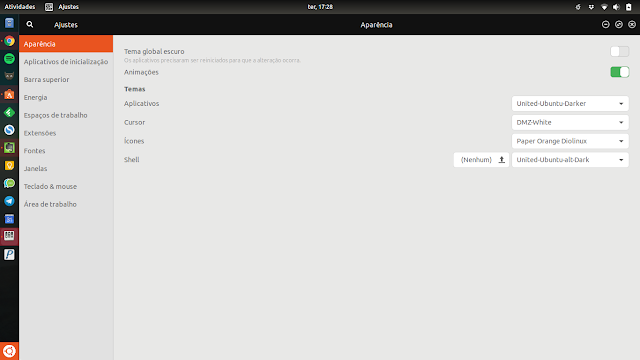640x360 pixels.
Task: Select Aparência in the sidebar
Action: coord(66,44)
